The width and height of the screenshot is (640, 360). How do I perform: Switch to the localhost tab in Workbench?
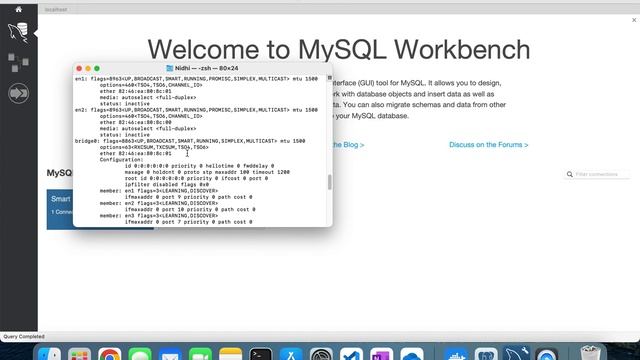click(56, 9)
